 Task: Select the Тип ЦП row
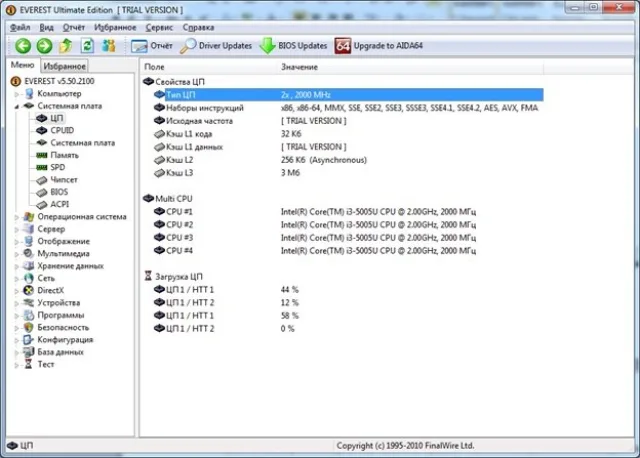point(348,95)
